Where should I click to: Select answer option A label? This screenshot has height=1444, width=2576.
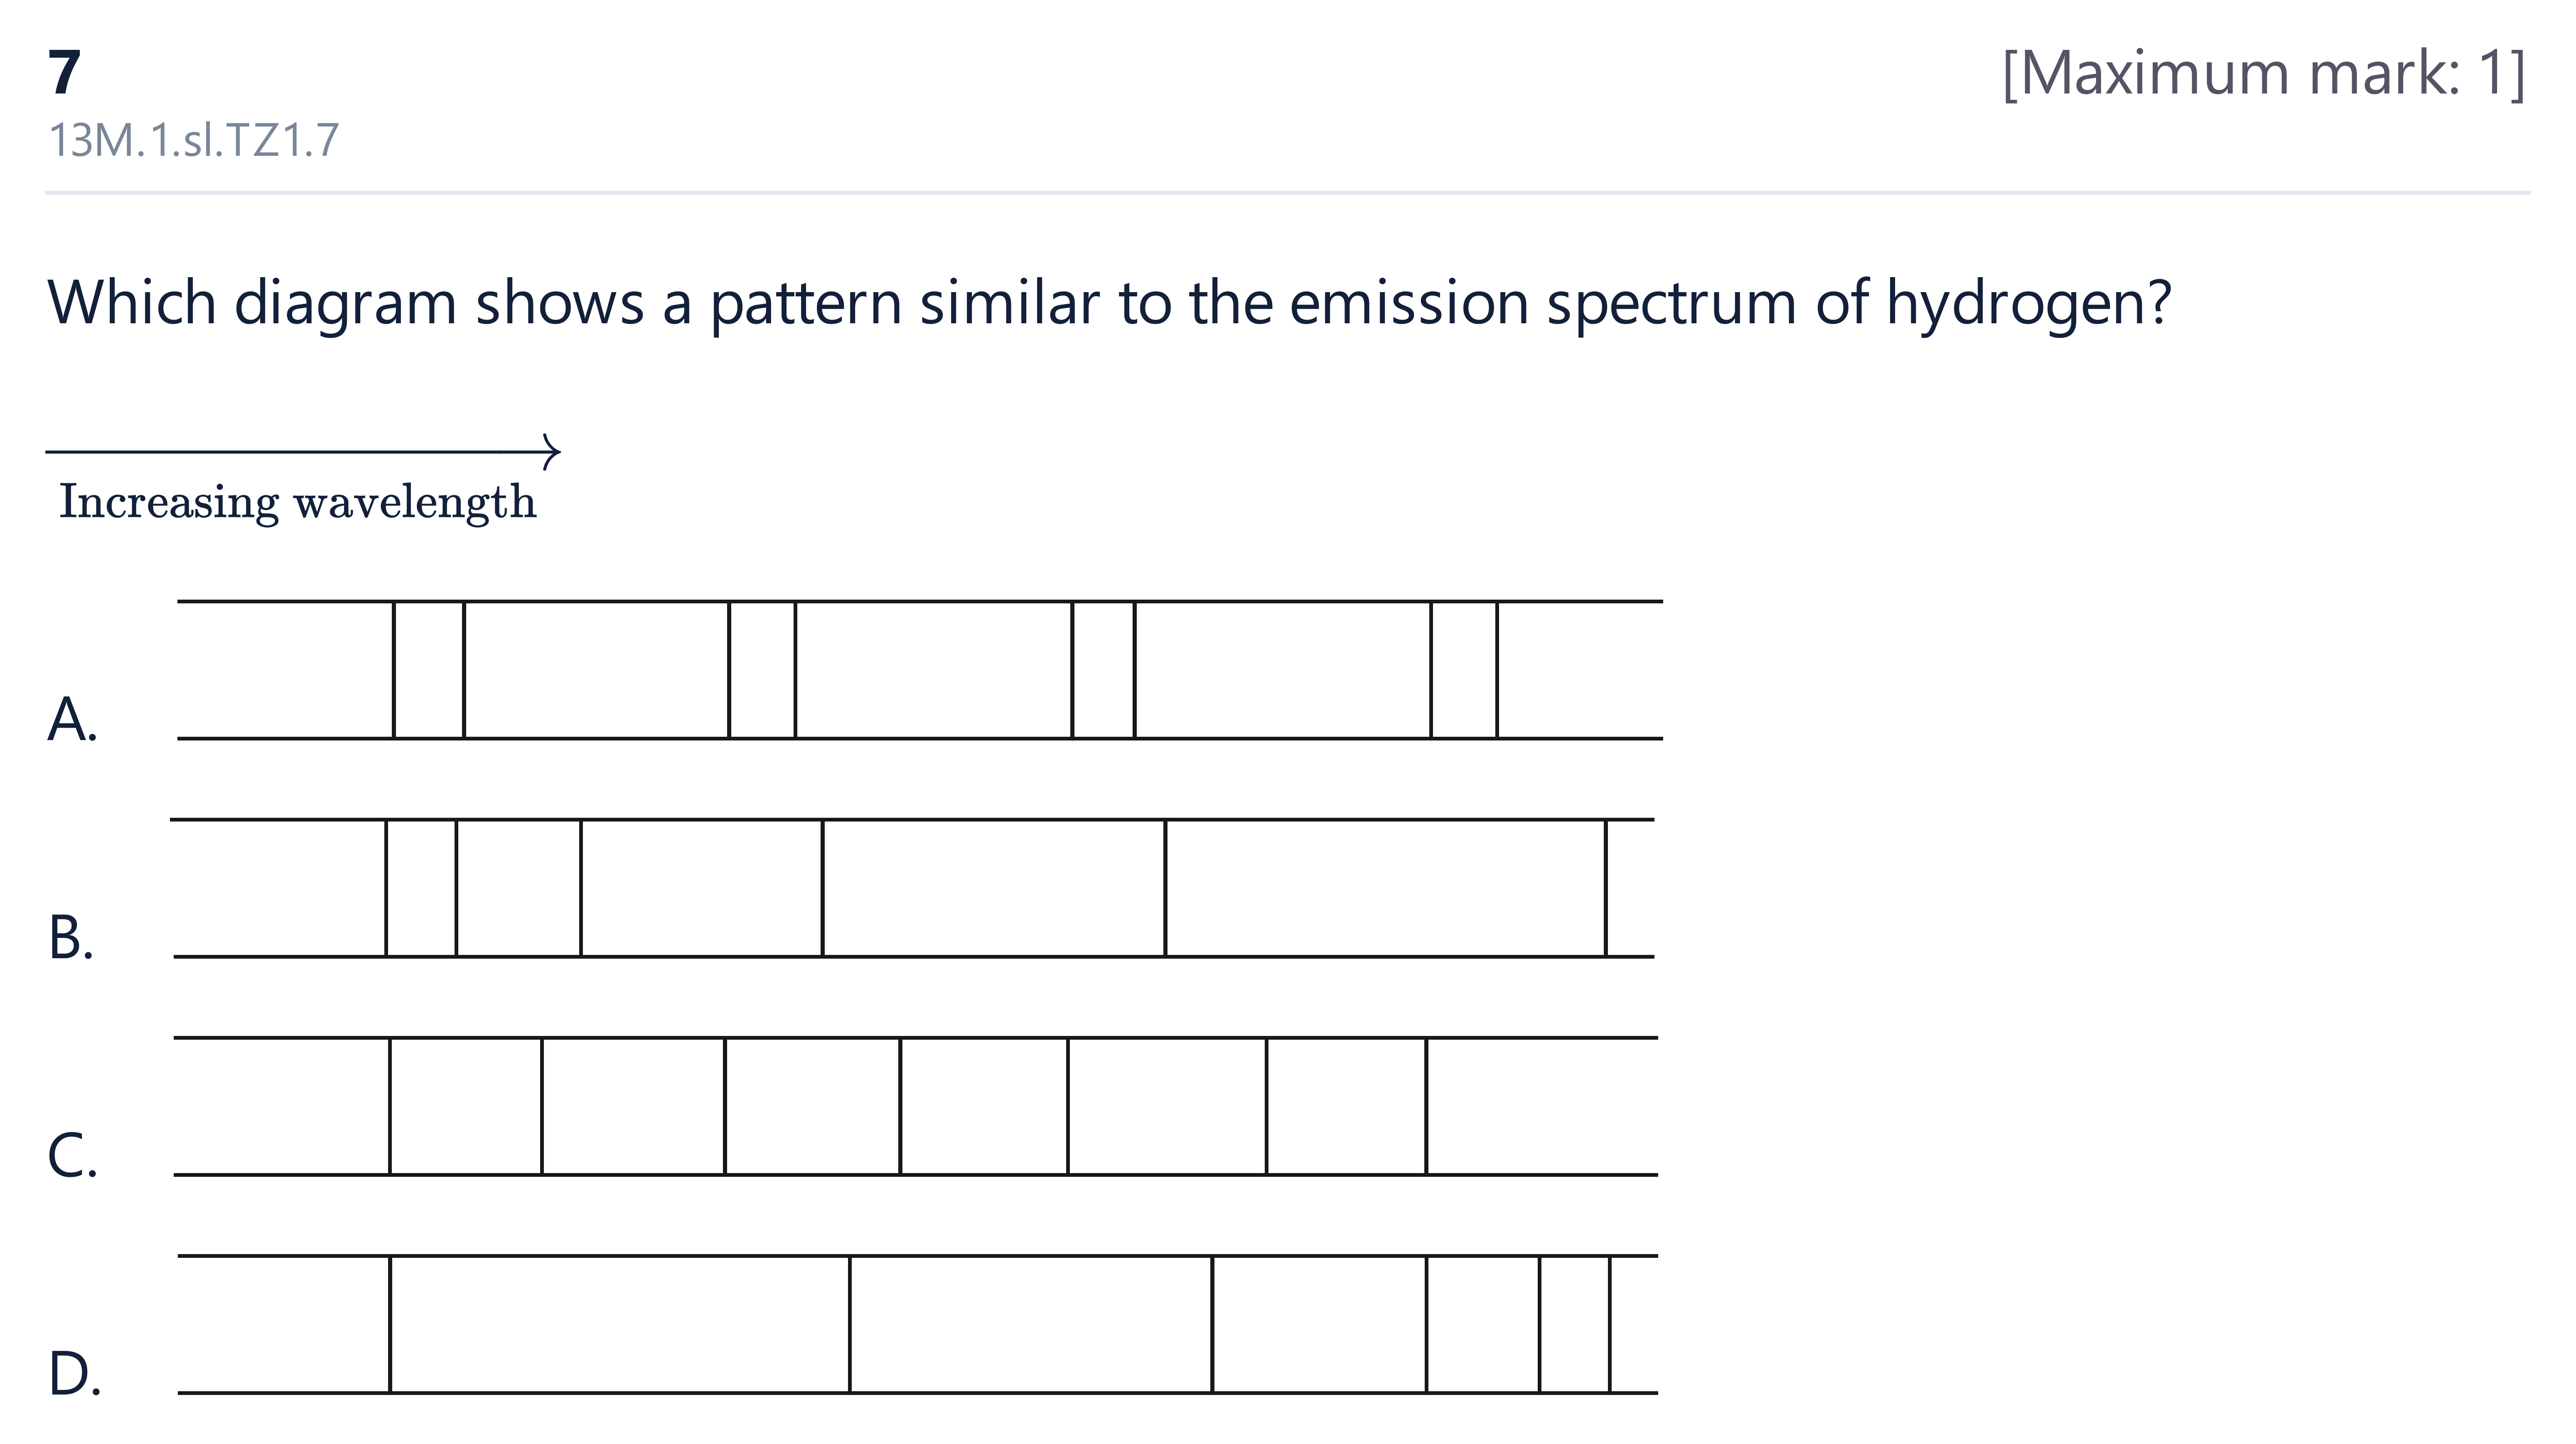tap(72, 719)
